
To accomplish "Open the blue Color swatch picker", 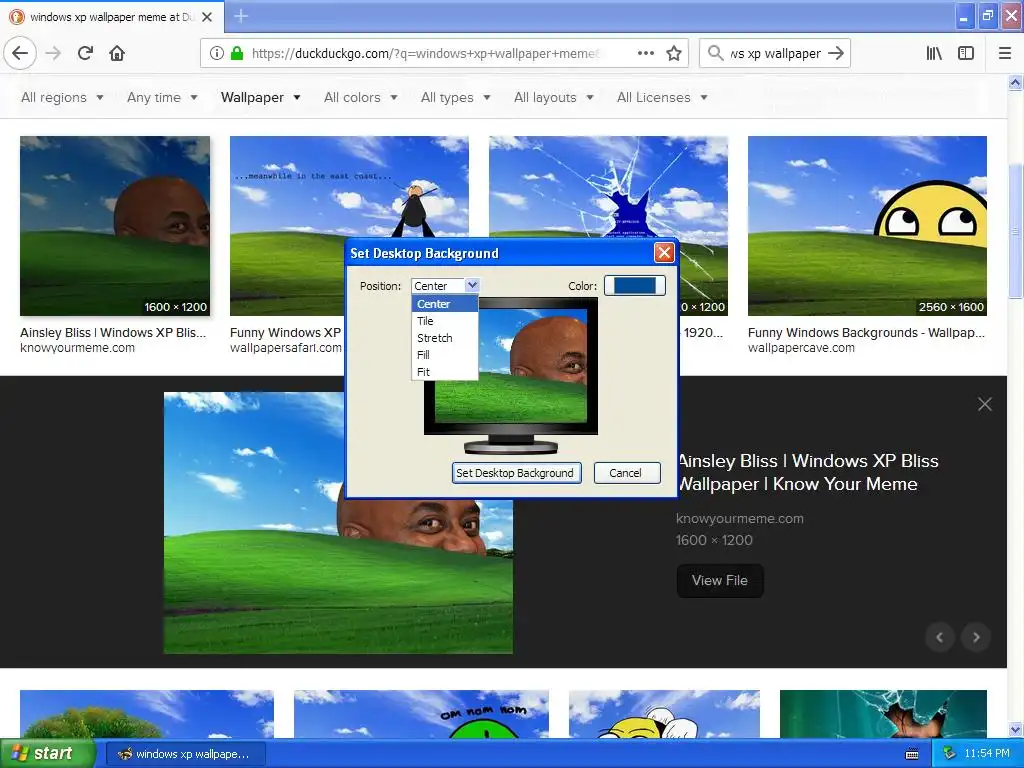I will (x=634, y=285).
